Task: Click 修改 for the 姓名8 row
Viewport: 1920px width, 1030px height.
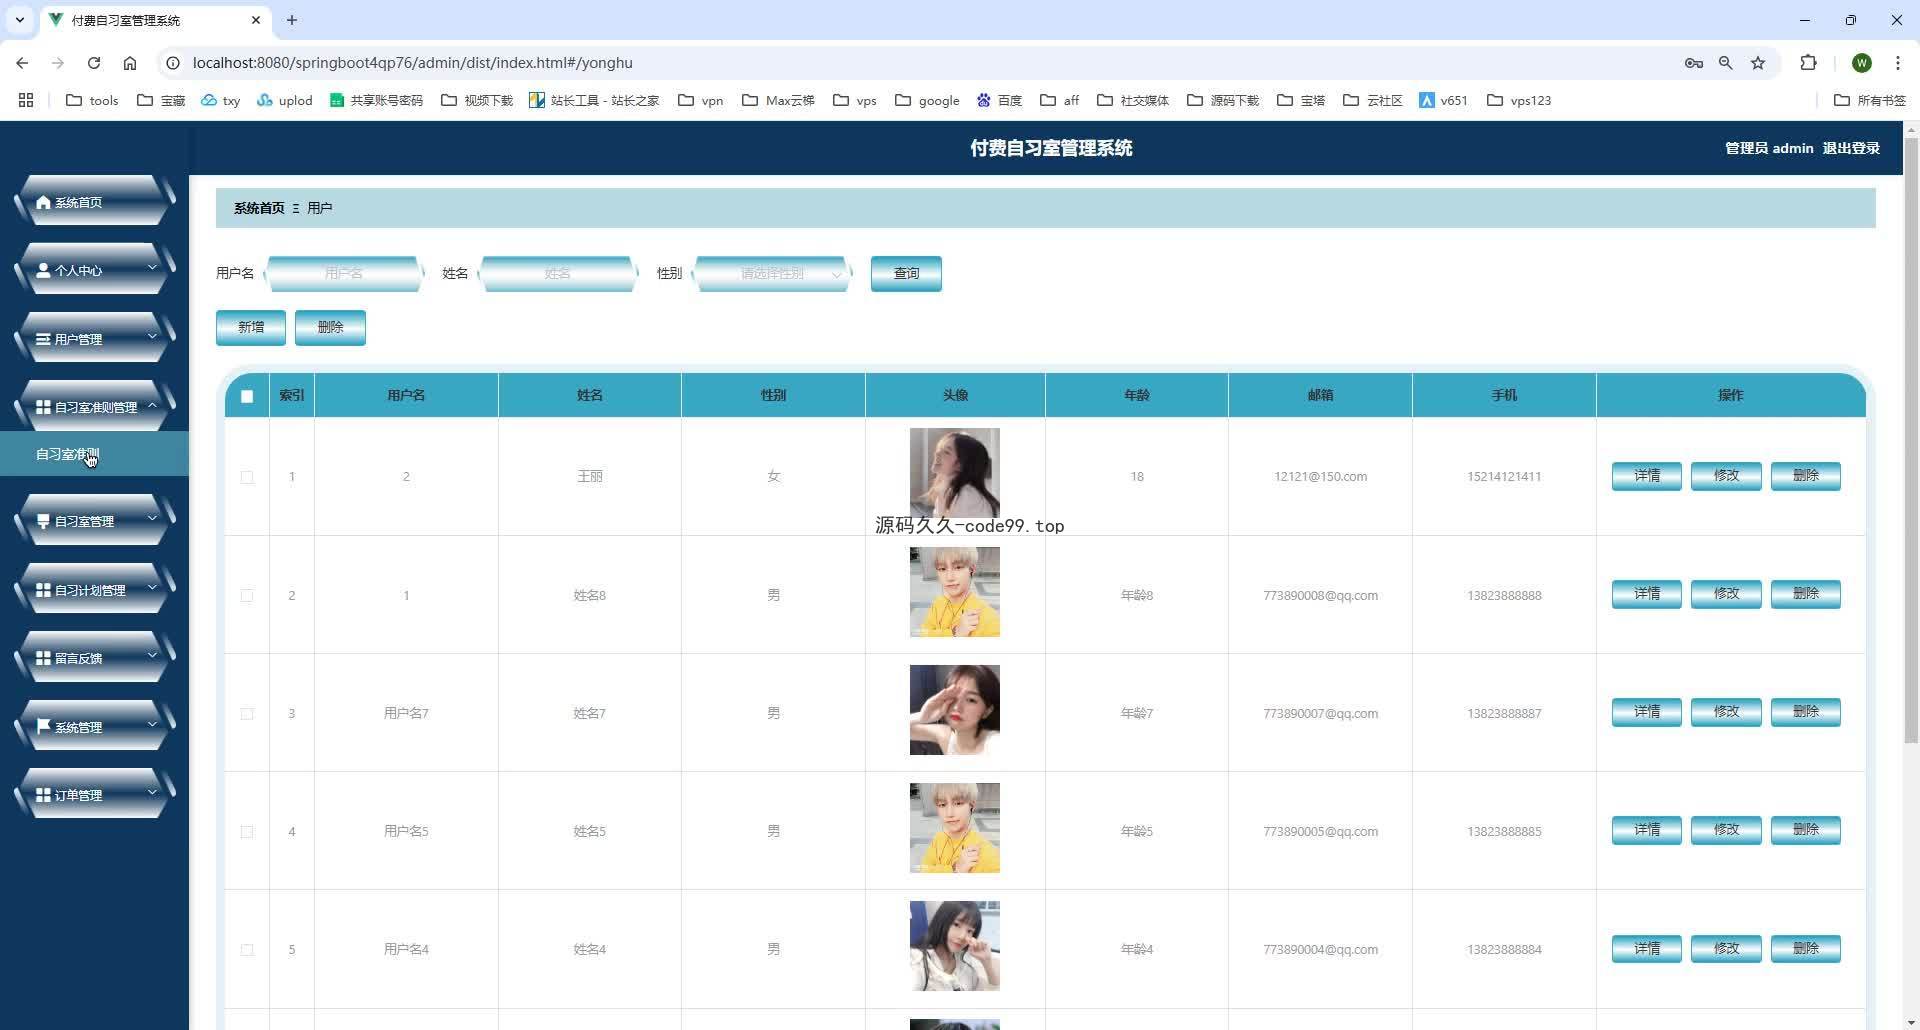Action: [x=1726, y=594]
